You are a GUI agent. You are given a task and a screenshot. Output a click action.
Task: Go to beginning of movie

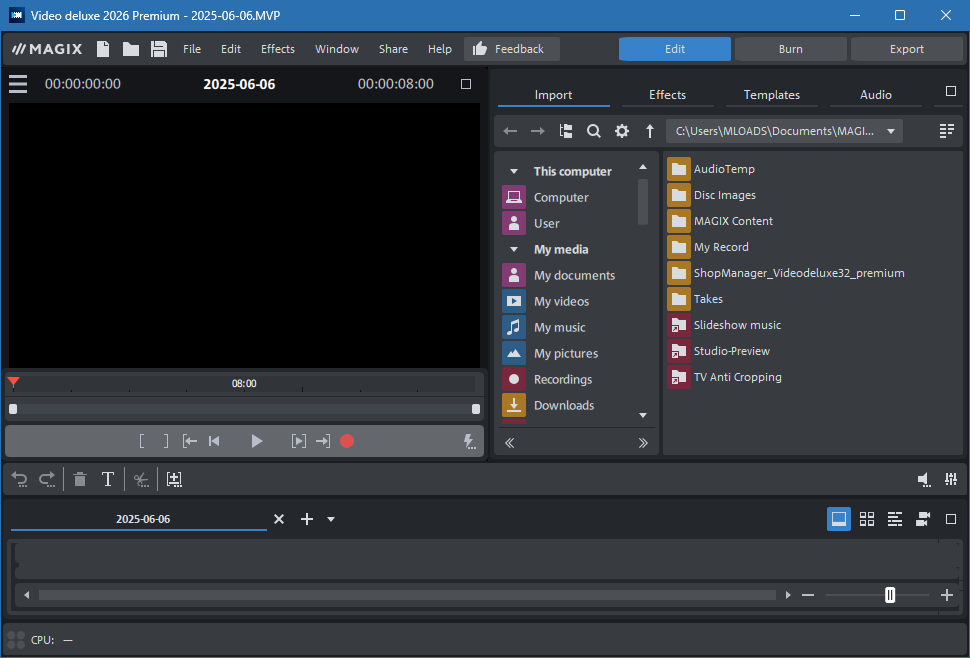(x=214, y=441)
